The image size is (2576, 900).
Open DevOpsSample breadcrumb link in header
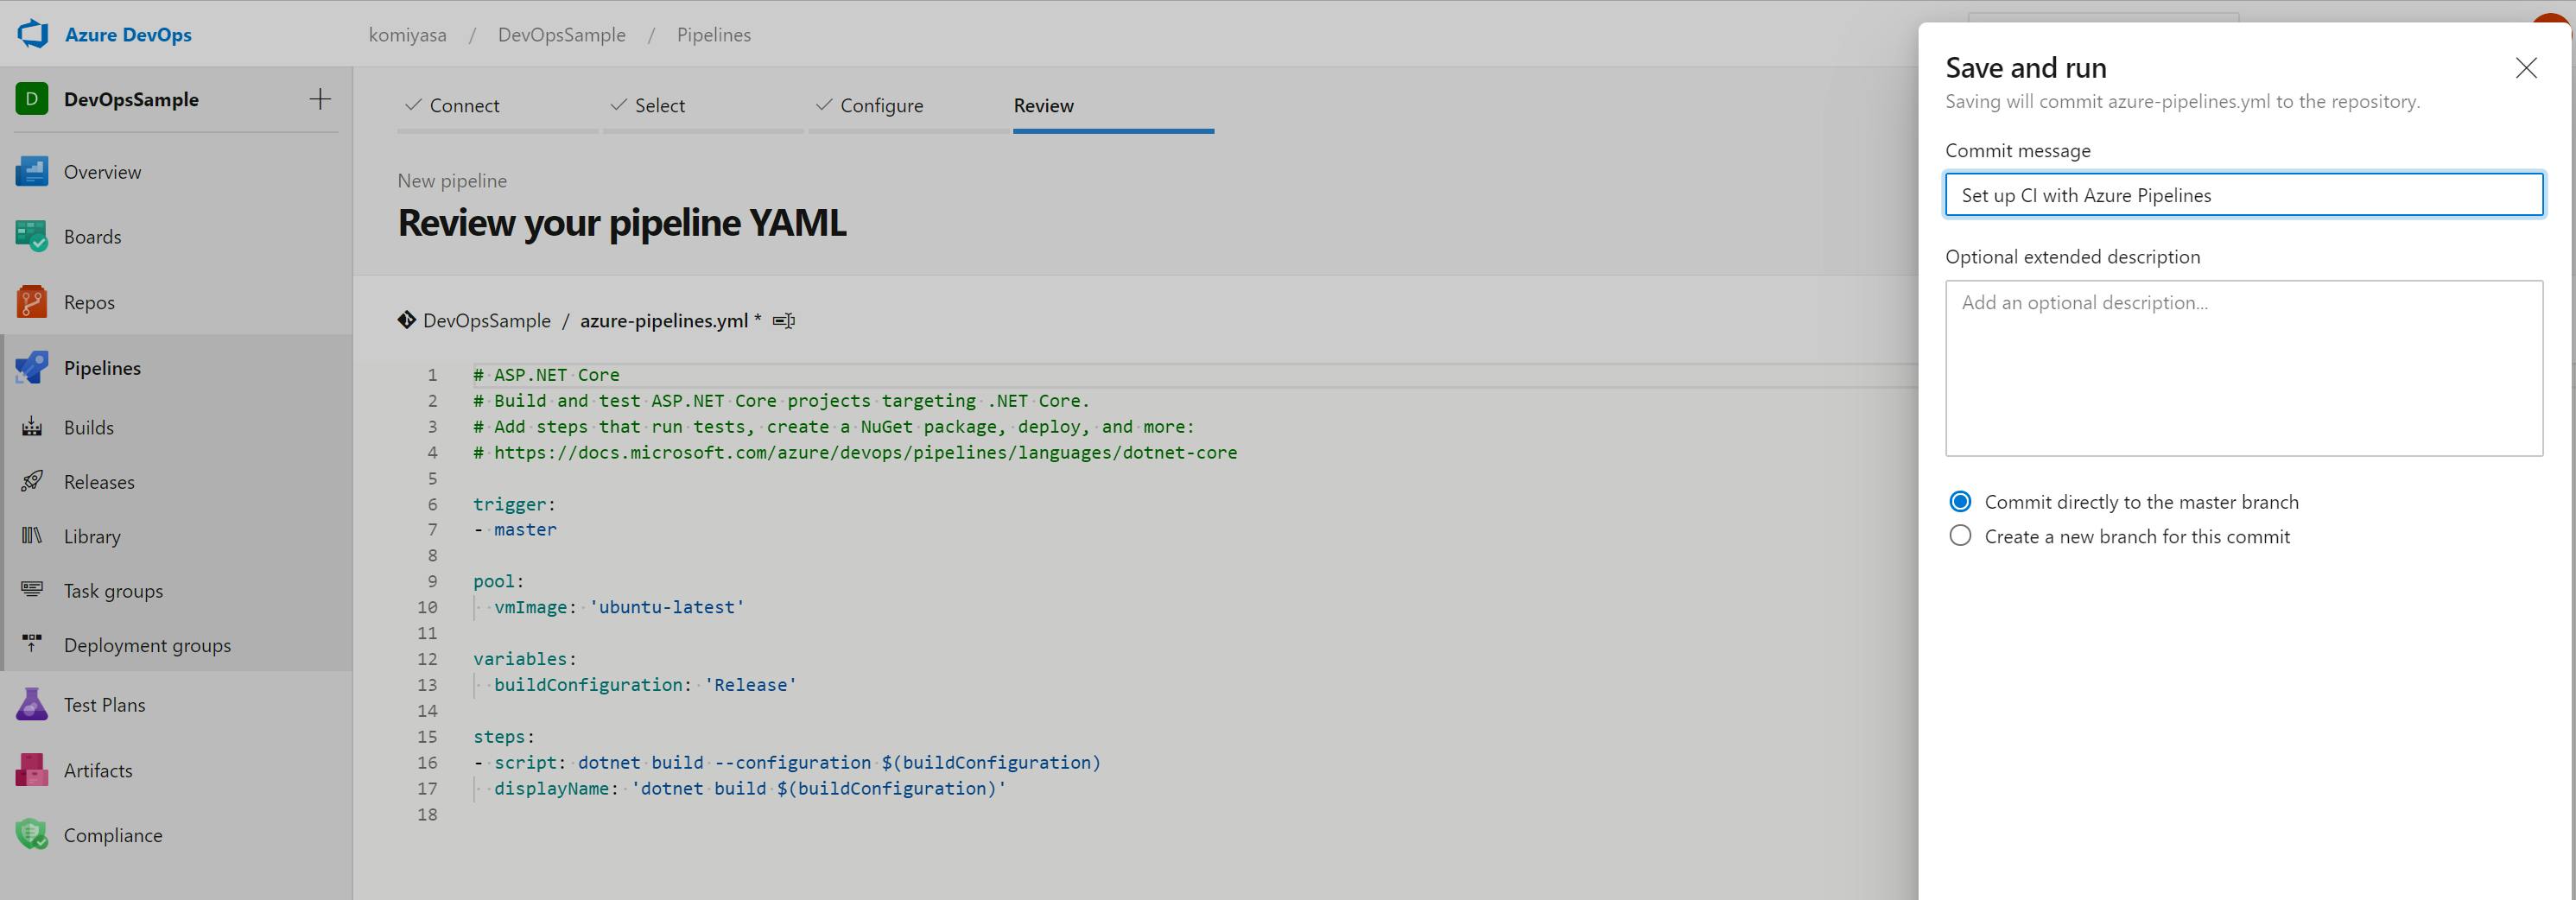(x=562, y=35)
